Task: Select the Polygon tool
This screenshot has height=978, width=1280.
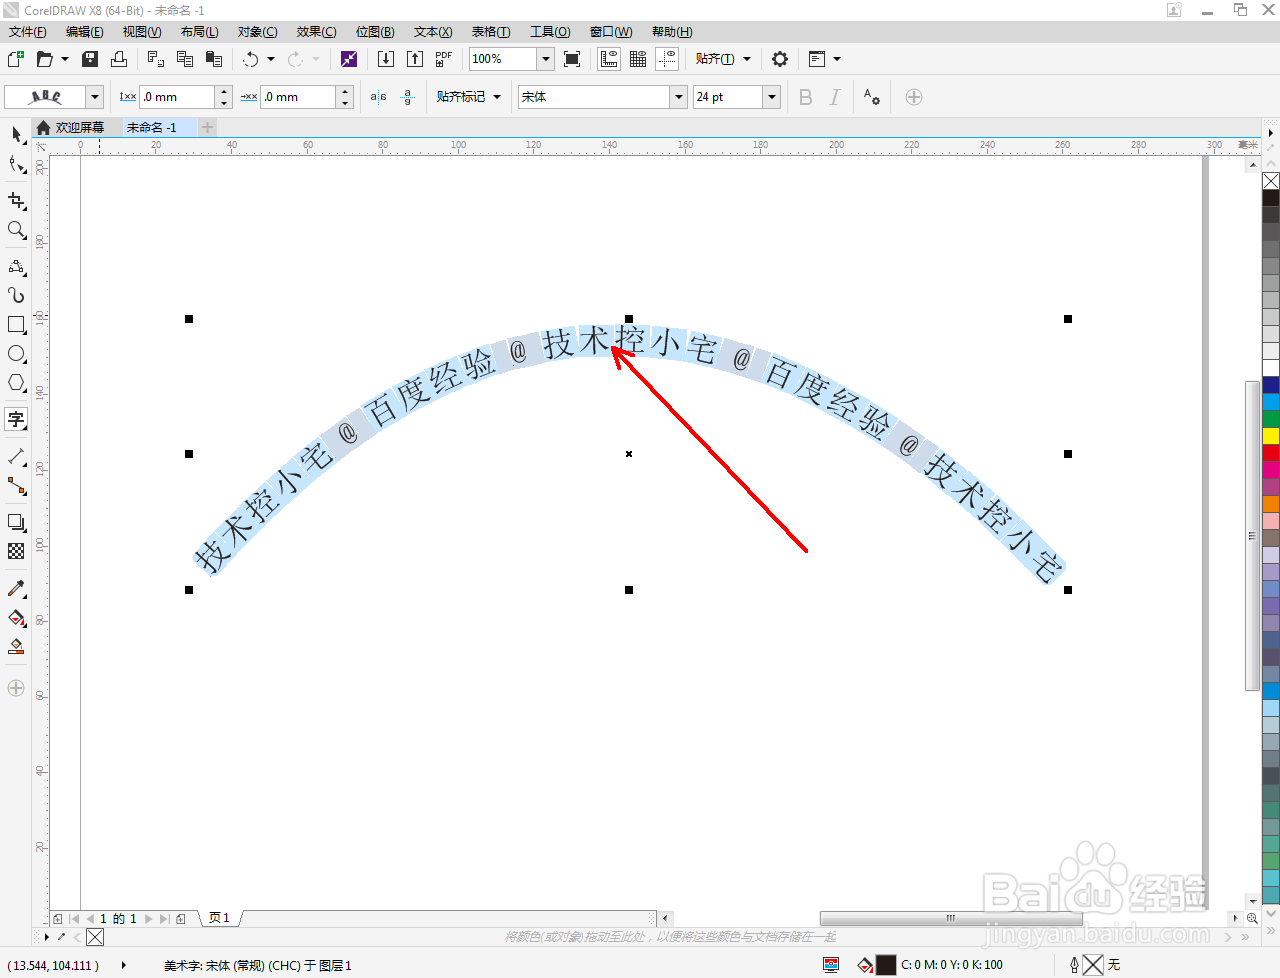Action: [16, 383]
